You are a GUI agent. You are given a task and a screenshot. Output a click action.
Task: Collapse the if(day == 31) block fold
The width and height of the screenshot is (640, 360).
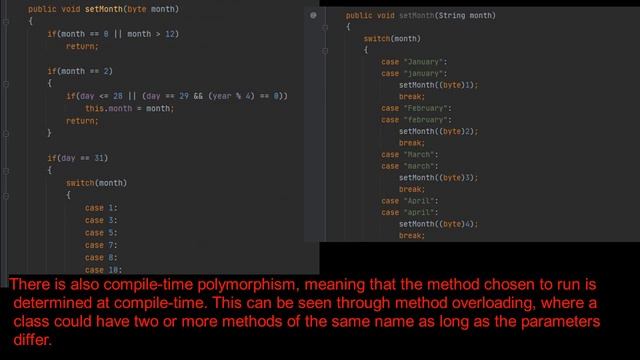point(6,171)
